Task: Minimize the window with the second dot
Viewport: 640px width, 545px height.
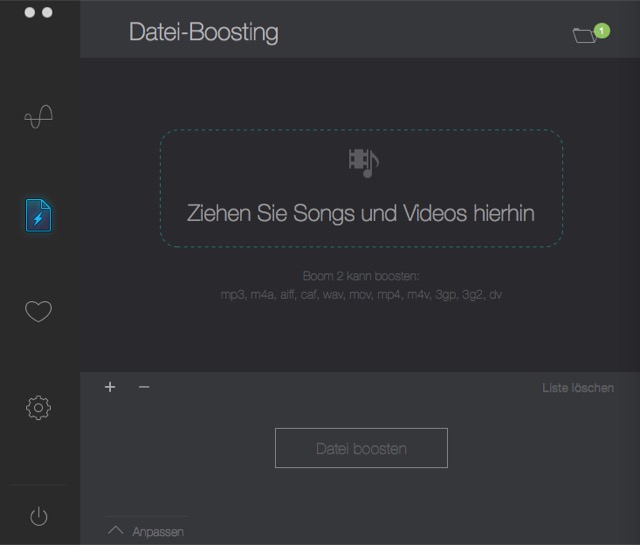Action: (x=47, y=13)
